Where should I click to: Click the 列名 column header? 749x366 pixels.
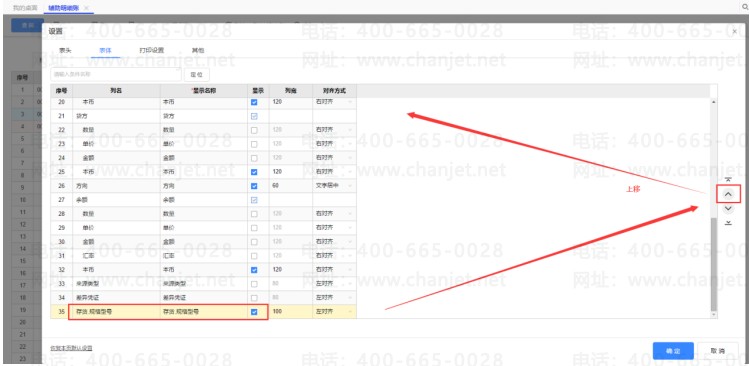[116, 90]
